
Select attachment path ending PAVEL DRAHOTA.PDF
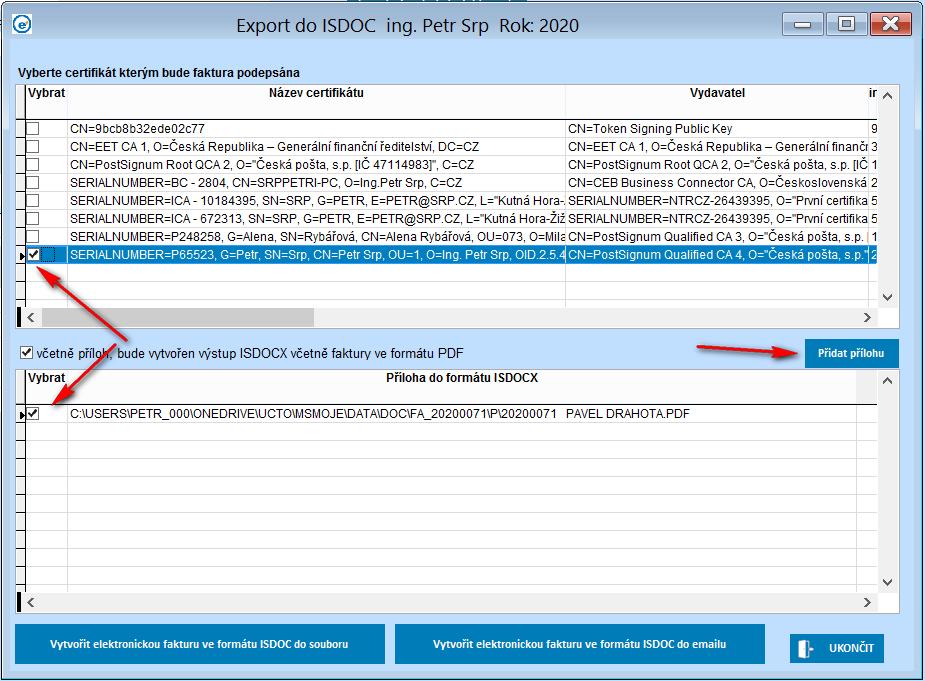coord(380,414)
